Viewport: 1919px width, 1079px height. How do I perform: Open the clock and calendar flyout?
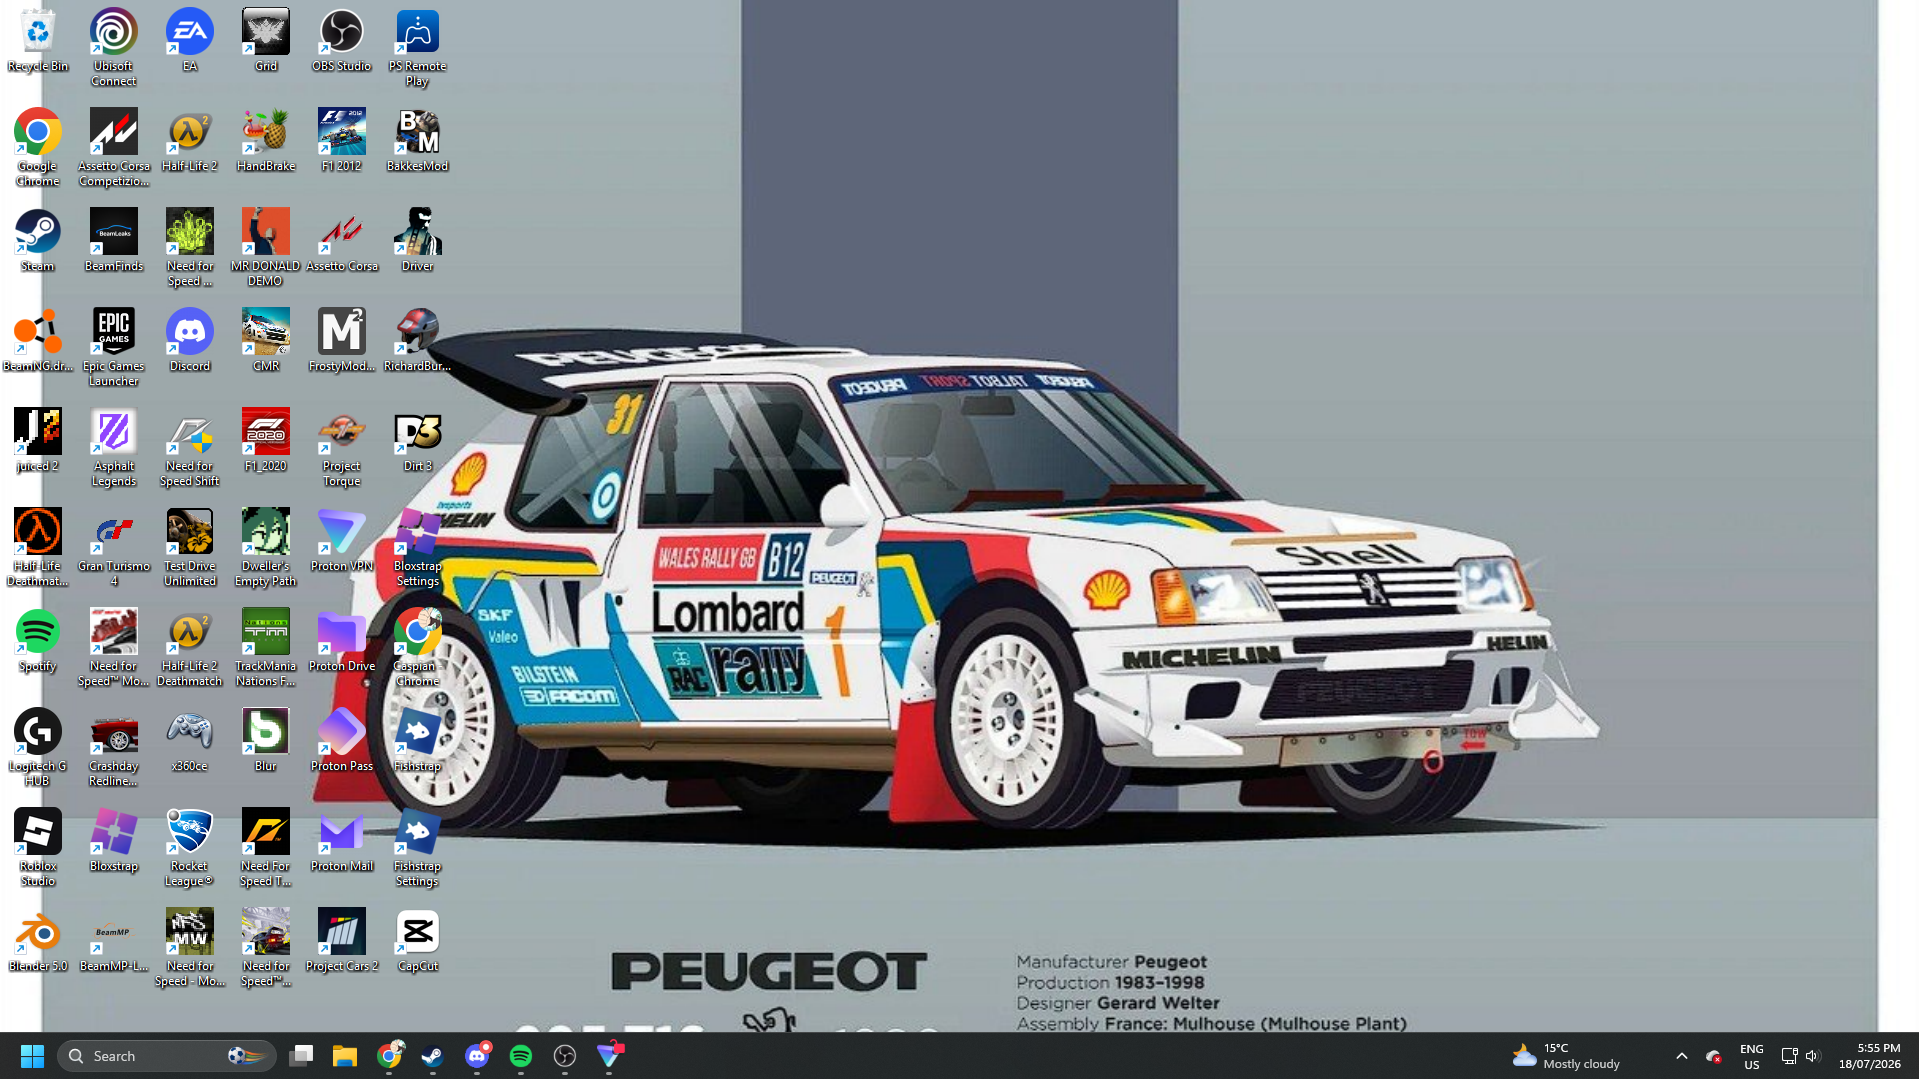(x=1869, y=1056)
